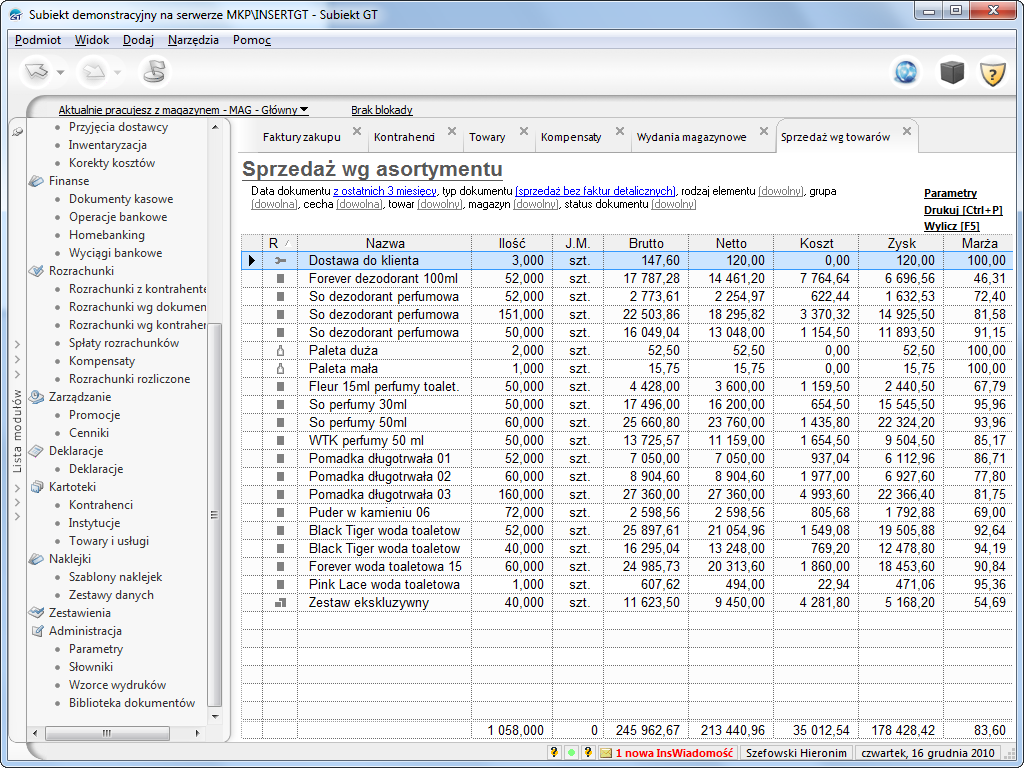The width and height of the screenshot is (1024, 768).
Task: Open the help shield question-mark icon
Action: coord(991,73)
